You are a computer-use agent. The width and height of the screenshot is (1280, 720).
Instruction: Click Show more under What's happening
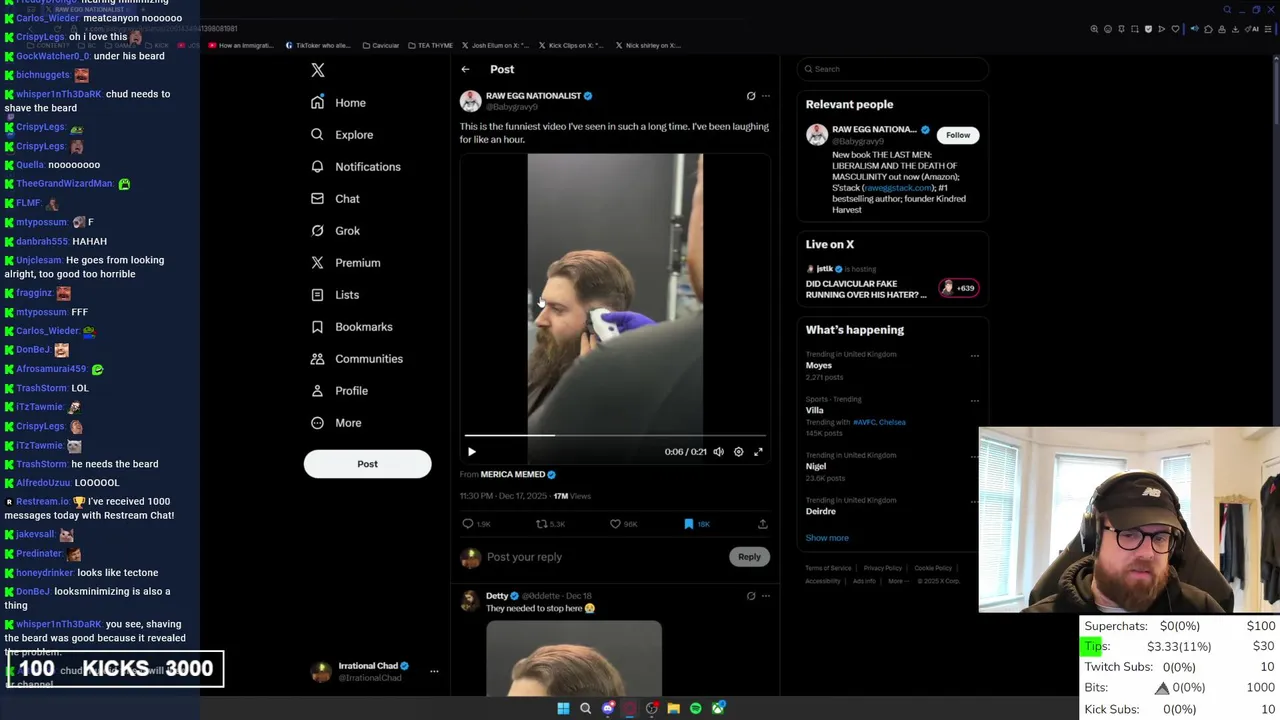pos(827,538)
